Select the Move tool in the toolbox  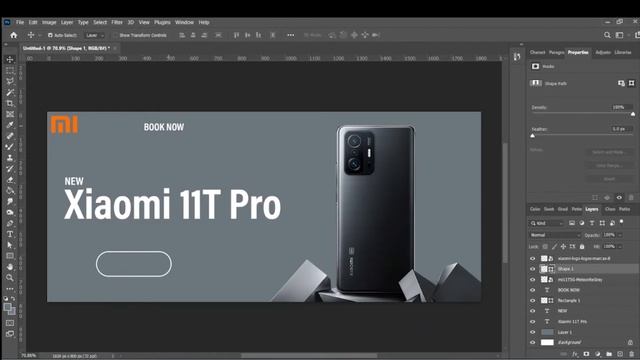pyautogui.click(x=10, y=60)
